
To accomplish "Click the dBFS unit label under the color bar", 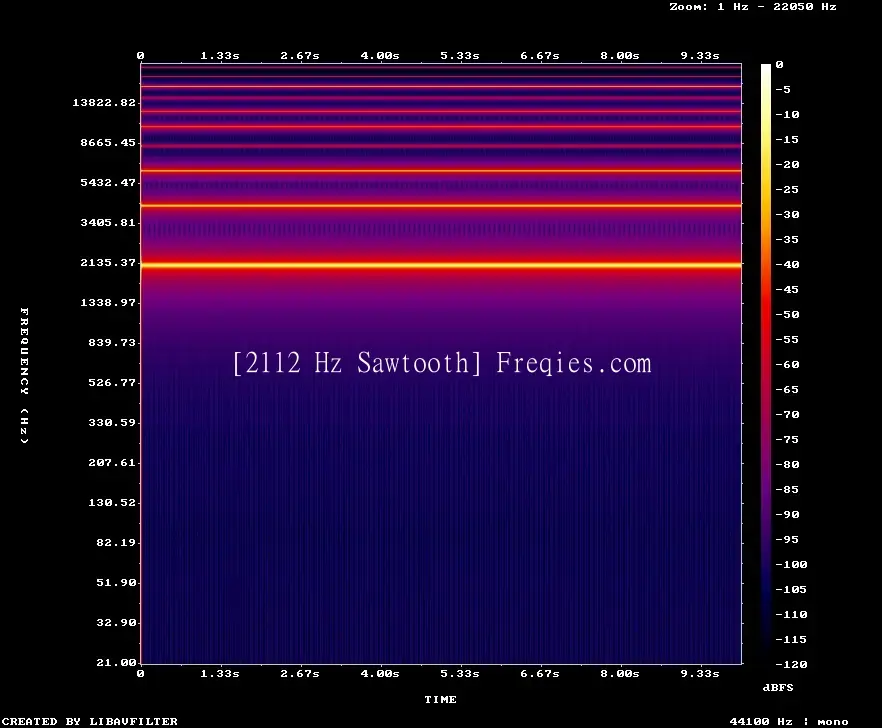I will click(778, 687).
